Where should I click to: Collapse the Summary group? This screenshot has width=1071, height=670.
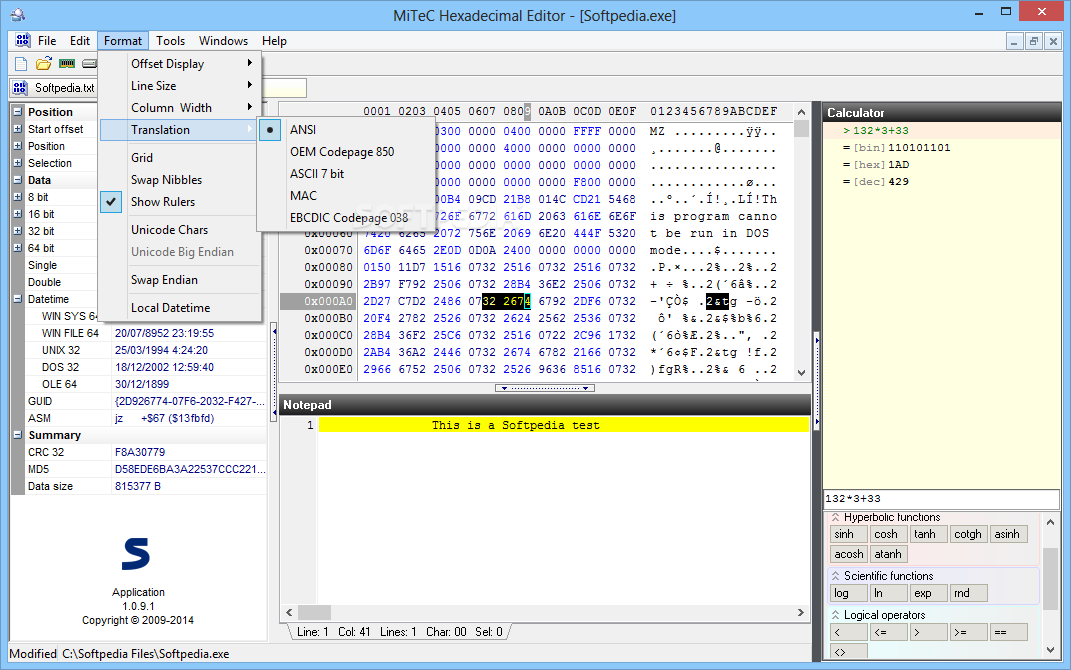(18, 434)
